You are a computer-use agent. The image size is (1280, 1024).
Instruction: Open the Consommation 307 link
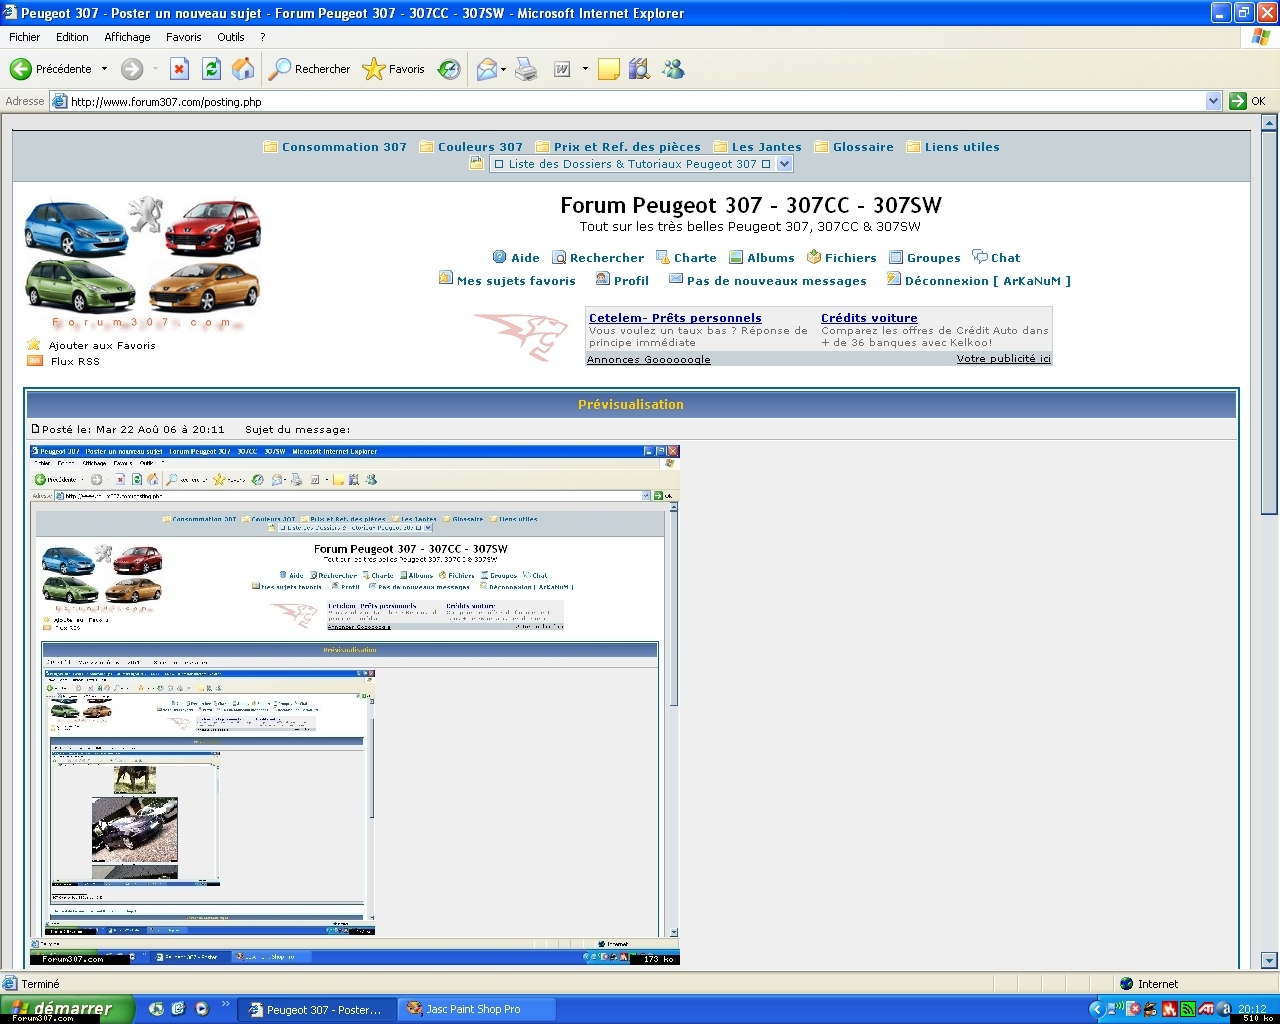[344, 147]
